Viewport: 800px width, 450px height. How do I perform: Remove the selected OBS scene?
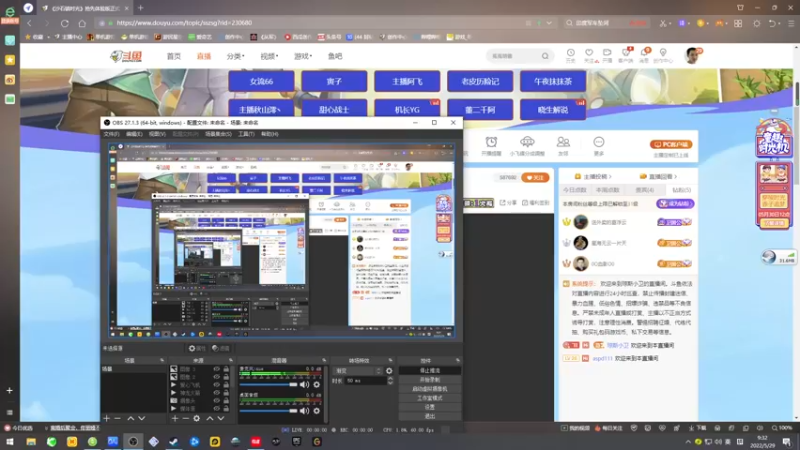[x=118, y=418]
